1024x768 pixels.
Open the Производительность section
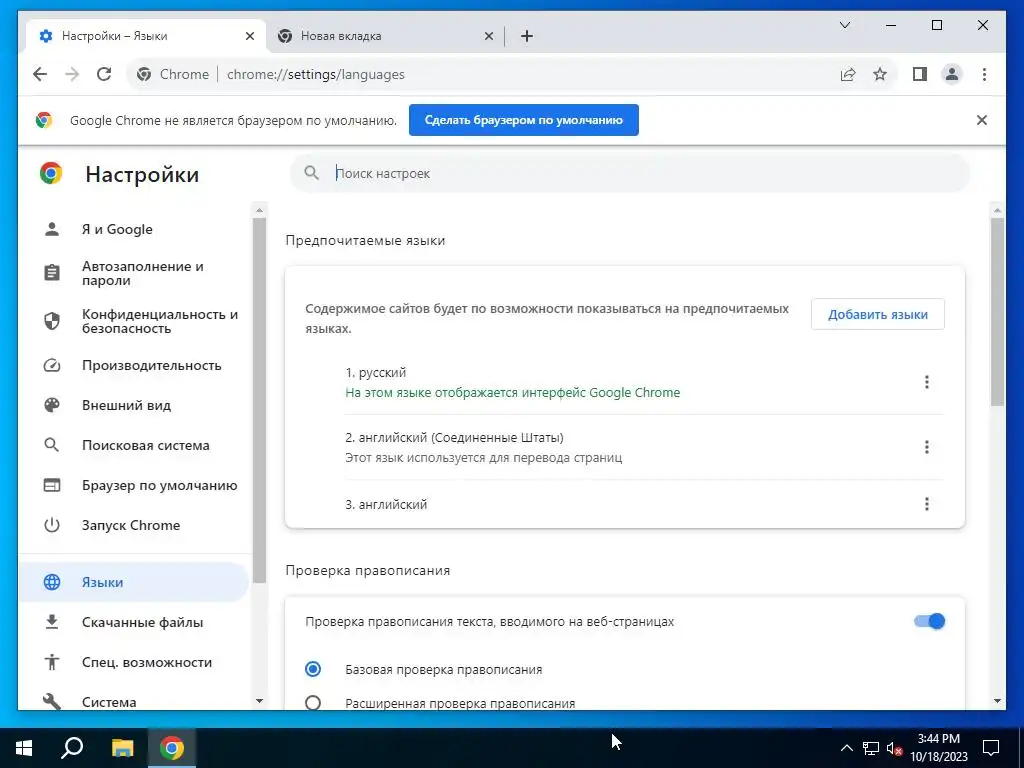[x=133, y=365]
